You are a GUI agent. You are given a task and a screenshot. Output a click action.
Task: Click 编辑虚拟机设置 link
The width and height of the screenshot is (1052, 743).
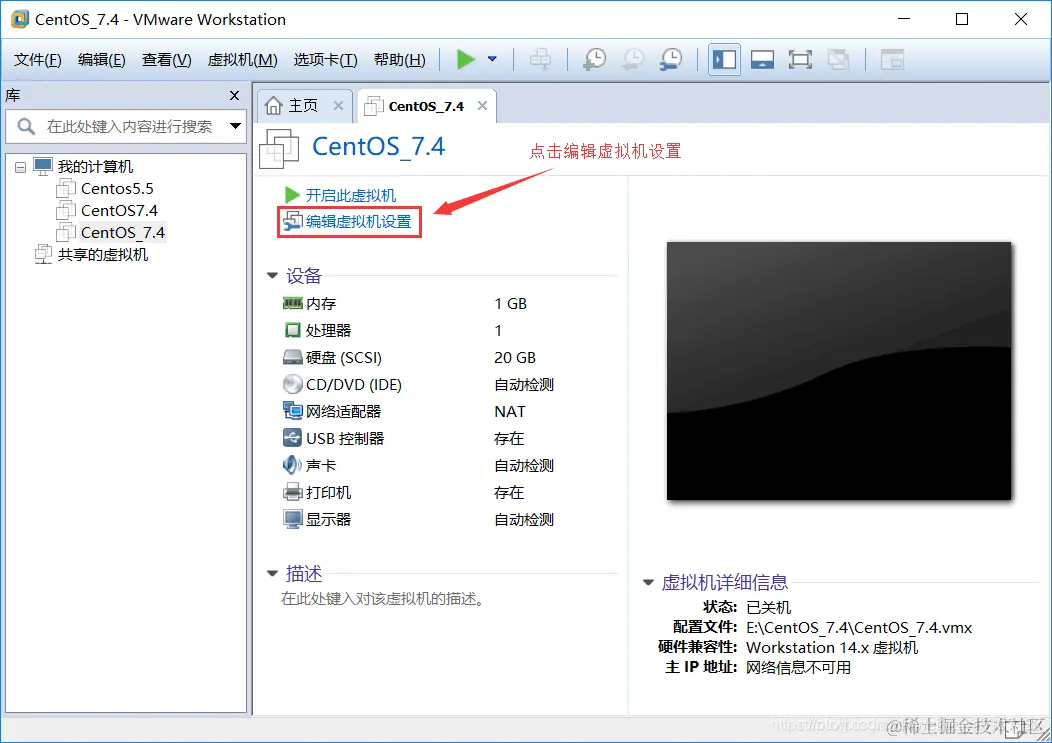[356, 222]
